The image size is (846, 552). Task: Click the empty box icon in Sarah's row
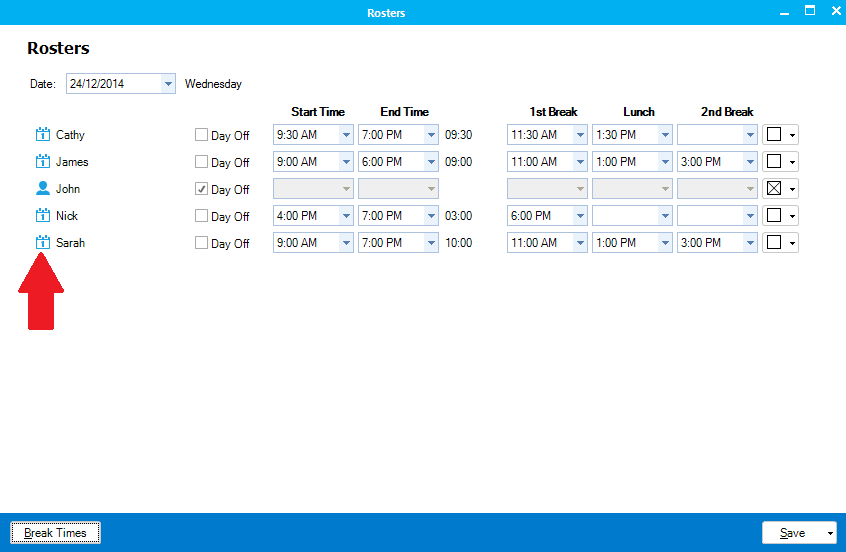click(x=773, y=243)
